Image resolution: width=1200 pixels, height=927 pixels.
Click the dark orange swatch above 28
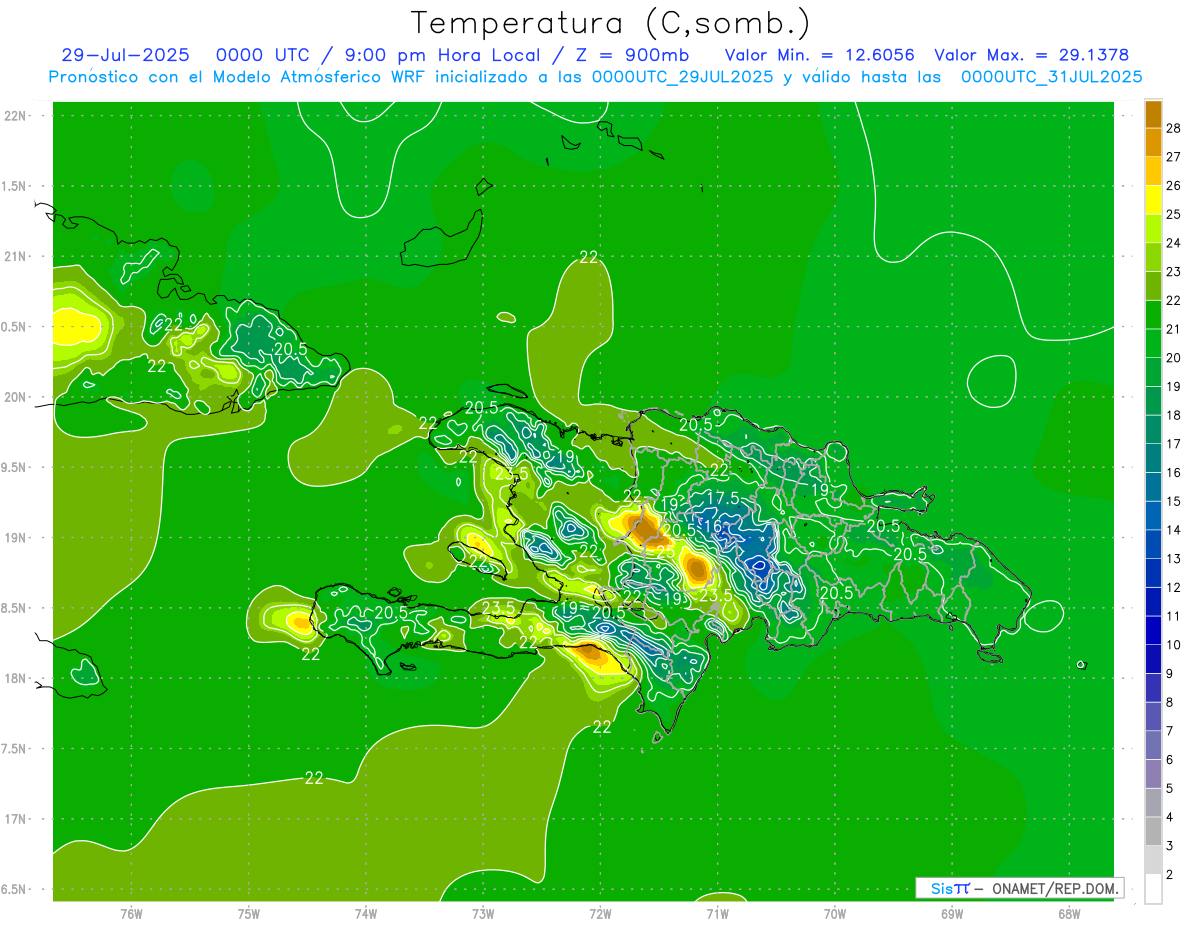(1153, 115)
